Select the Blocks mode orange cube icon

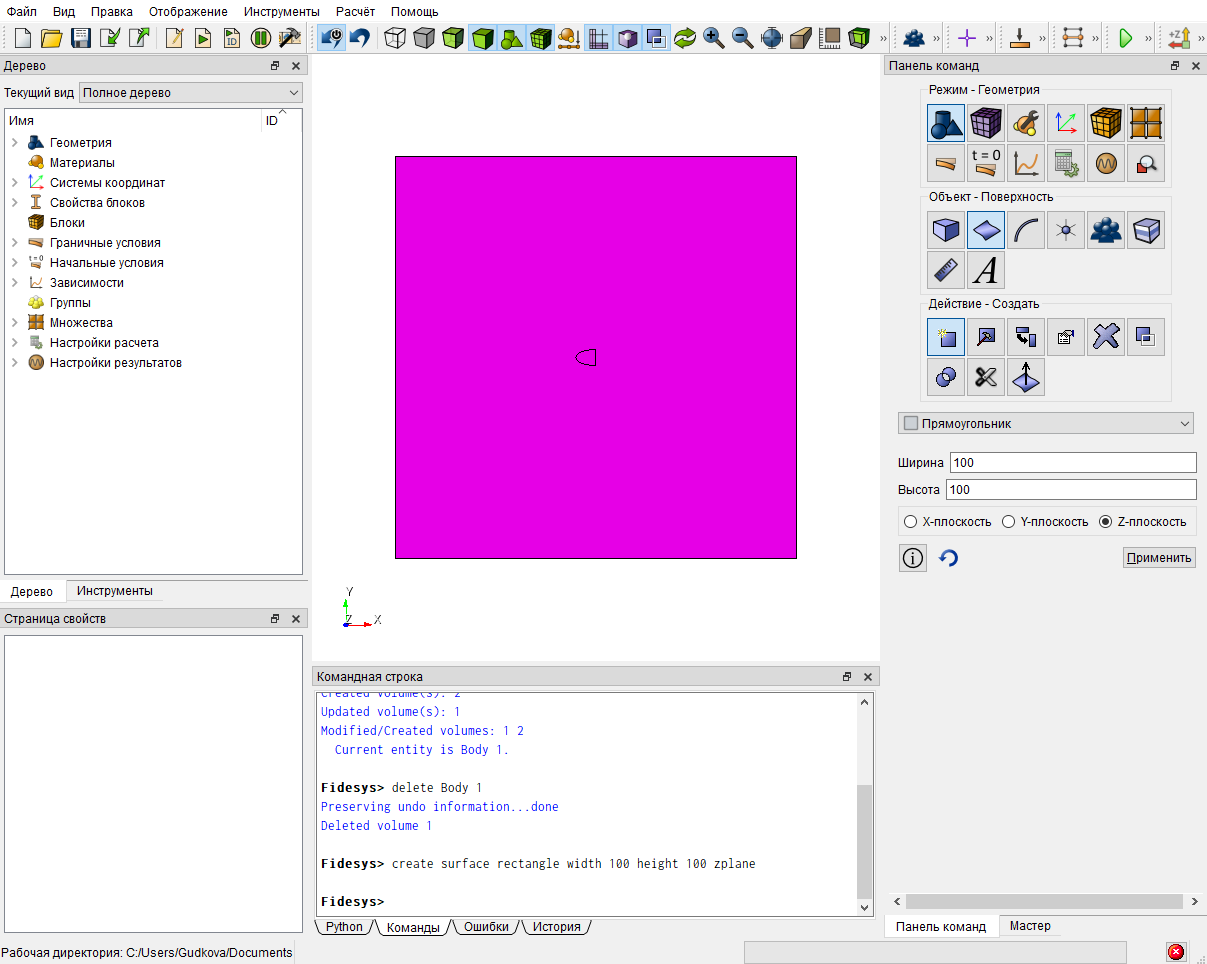point(1106,123)
